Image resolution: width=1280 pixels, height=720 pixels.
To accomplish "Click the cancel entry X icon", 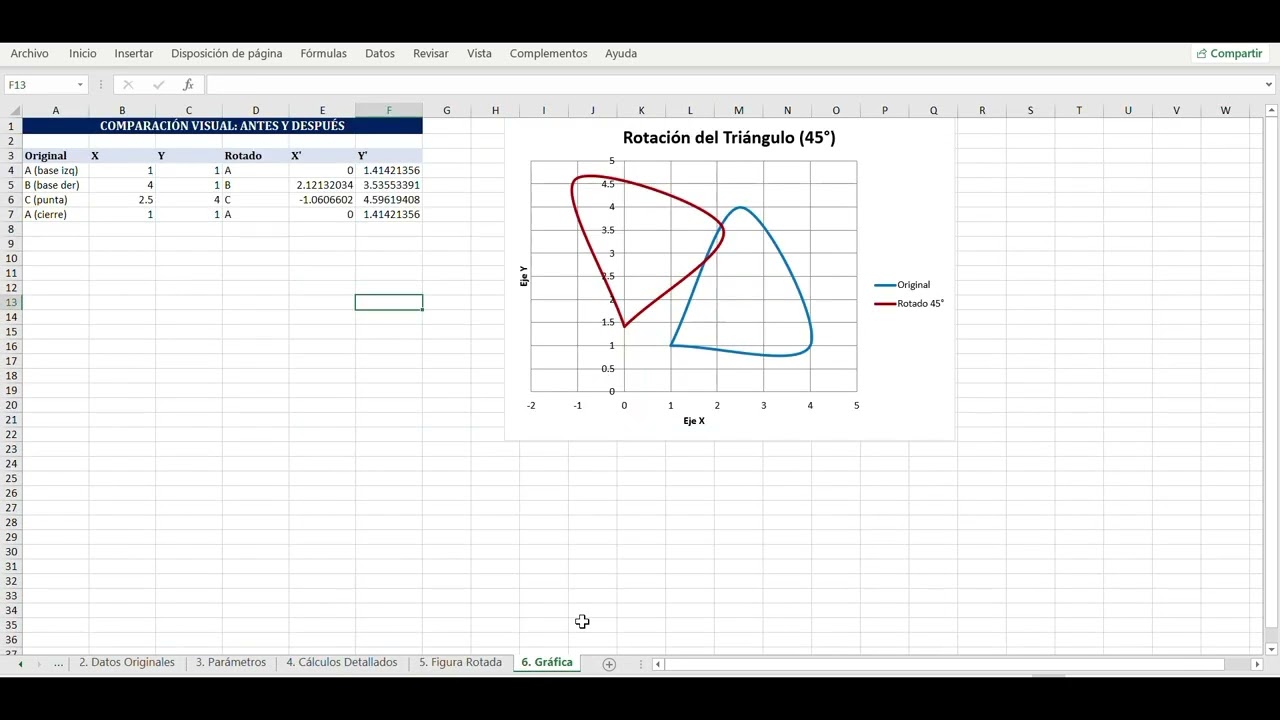I will 128,85.
